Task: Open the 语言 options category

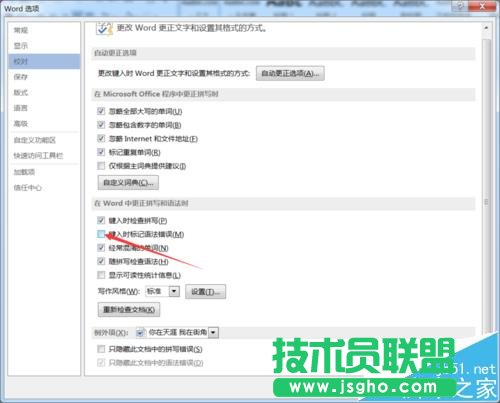Action: [44, 108]
